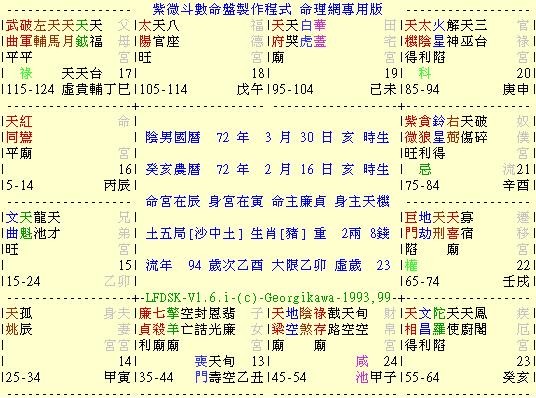536x398 pixels.
Task: Click the green 科 transformation marker
Action: pos(425,74)
